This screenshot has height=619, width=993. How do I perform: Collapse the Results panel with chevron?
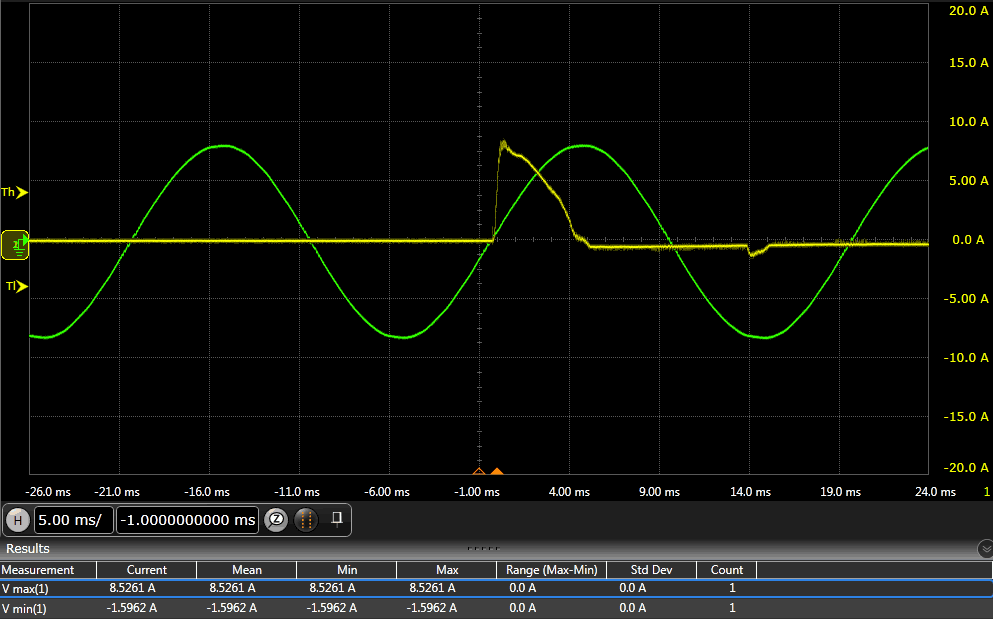point(984,549)
